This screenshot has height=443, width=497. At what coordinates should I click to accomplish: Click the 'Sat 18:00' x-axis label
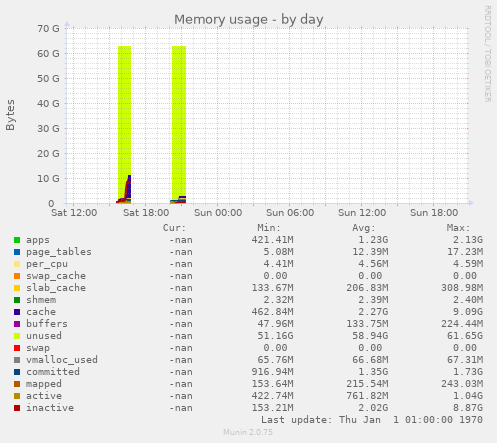(x=146, y=213)
